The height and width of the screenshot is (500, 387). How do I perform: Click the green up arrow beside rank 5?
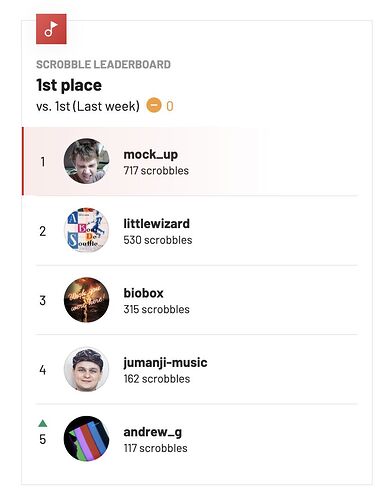pyautogui.click(x=43, y=423)
